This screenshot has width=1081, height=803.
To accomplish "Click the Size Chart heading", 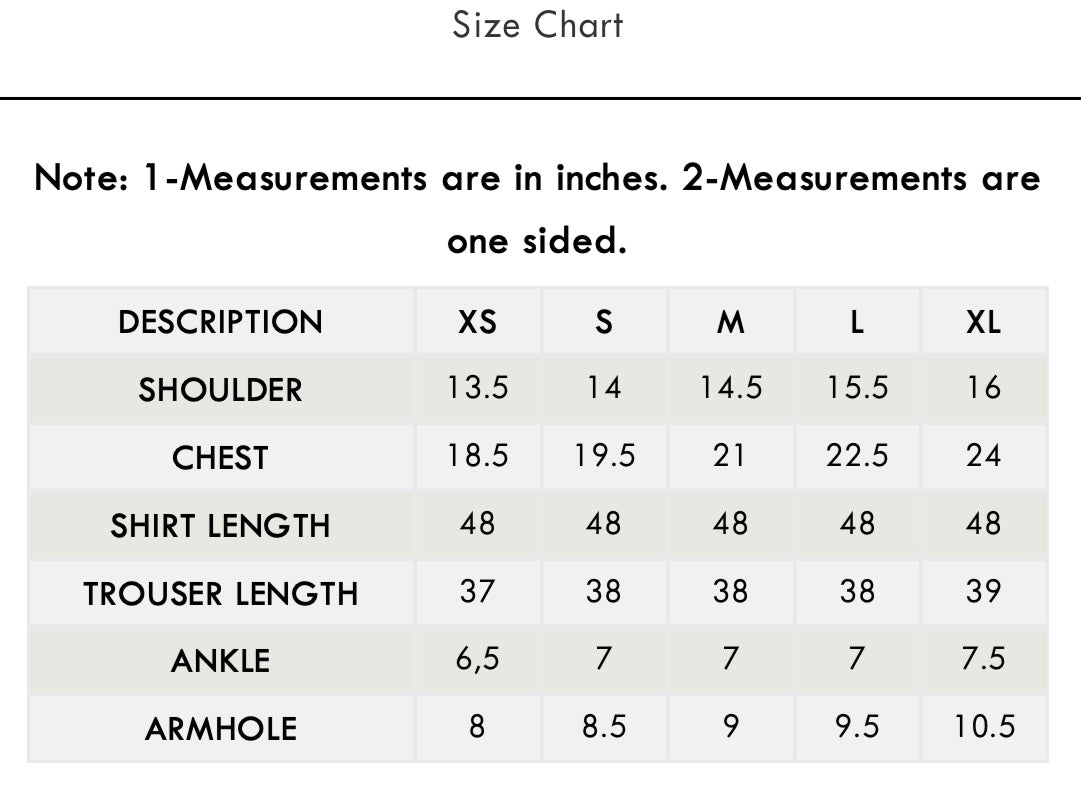I will (538, 26).
